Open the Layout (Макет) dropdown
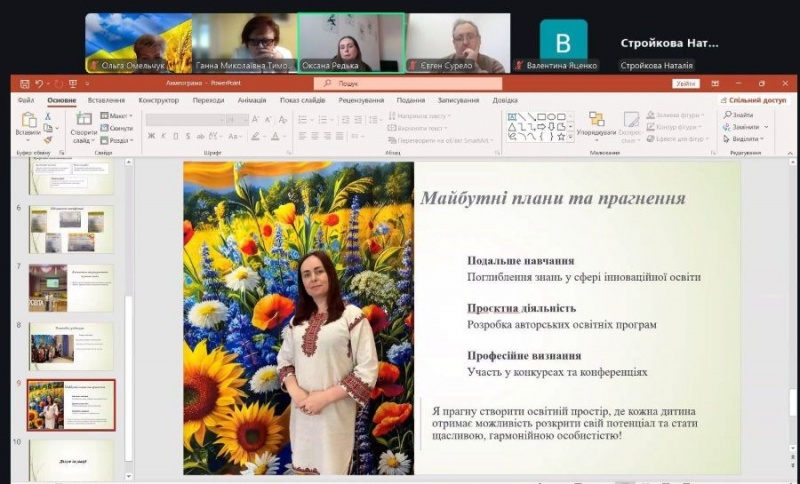Image resolution: width=800 pixels, height=484 pixels. coord(117,116)
